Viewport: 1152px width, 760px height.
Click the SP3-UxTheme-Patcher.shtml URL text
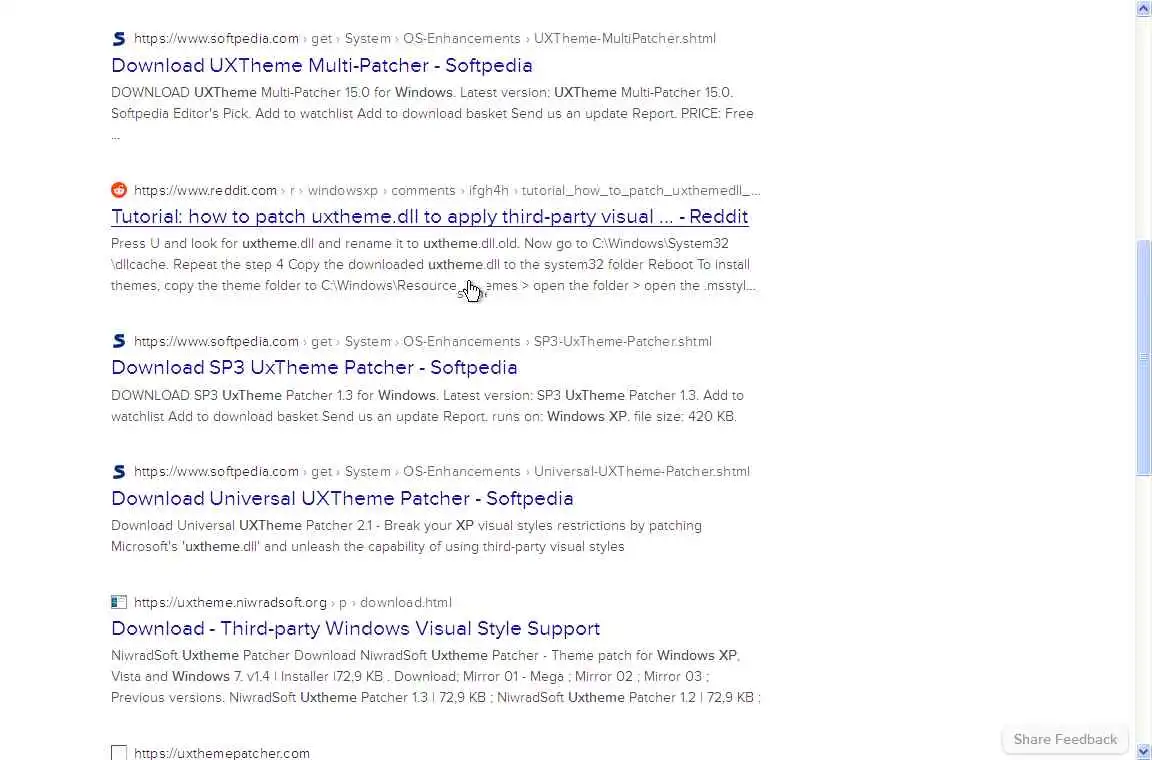click(x=422, y=341)
